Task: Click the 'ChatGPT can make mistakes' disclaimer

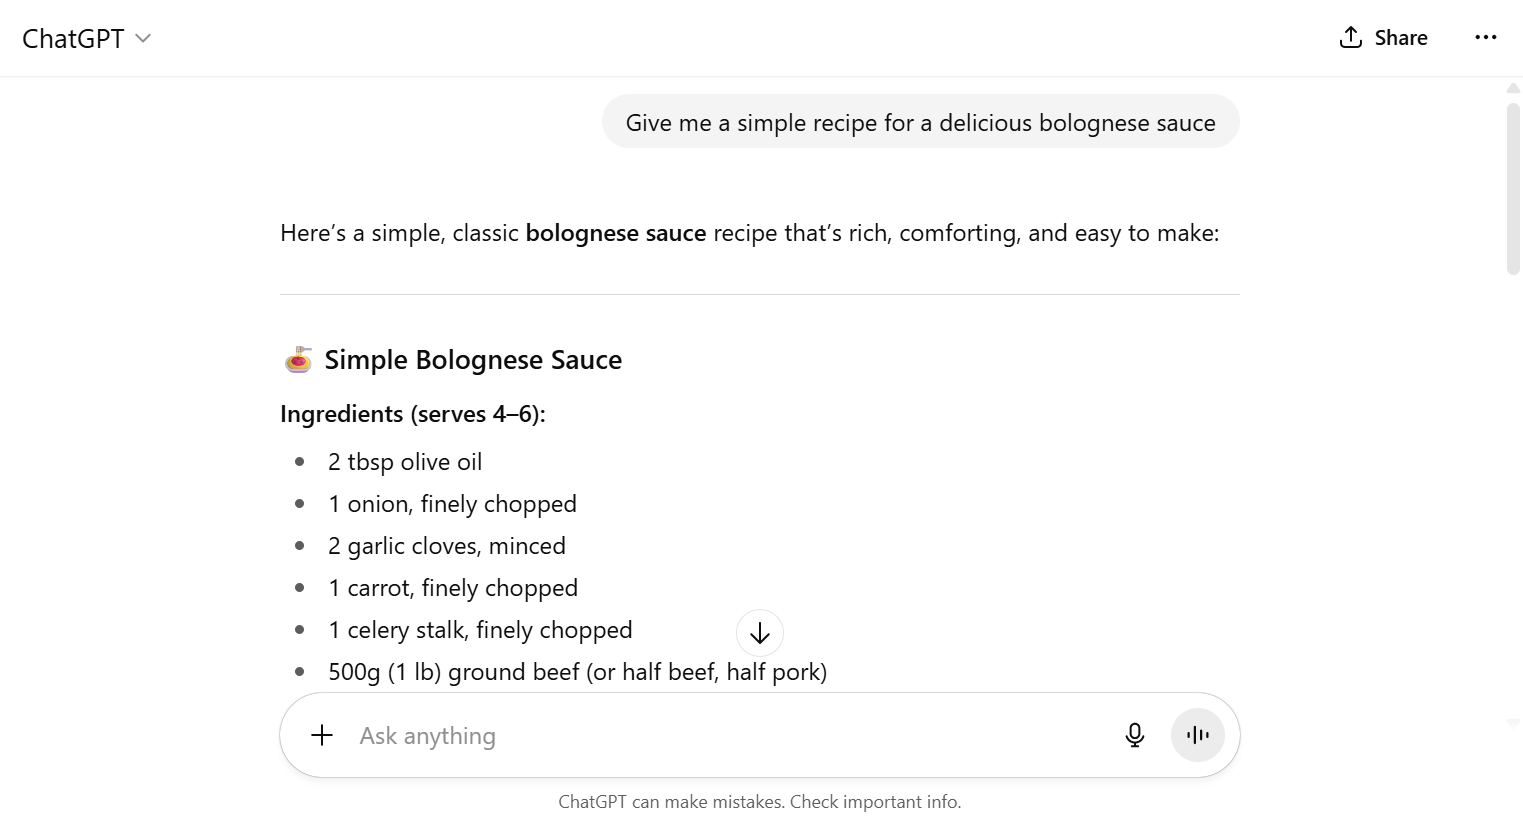Action: (x=760, y=802)
